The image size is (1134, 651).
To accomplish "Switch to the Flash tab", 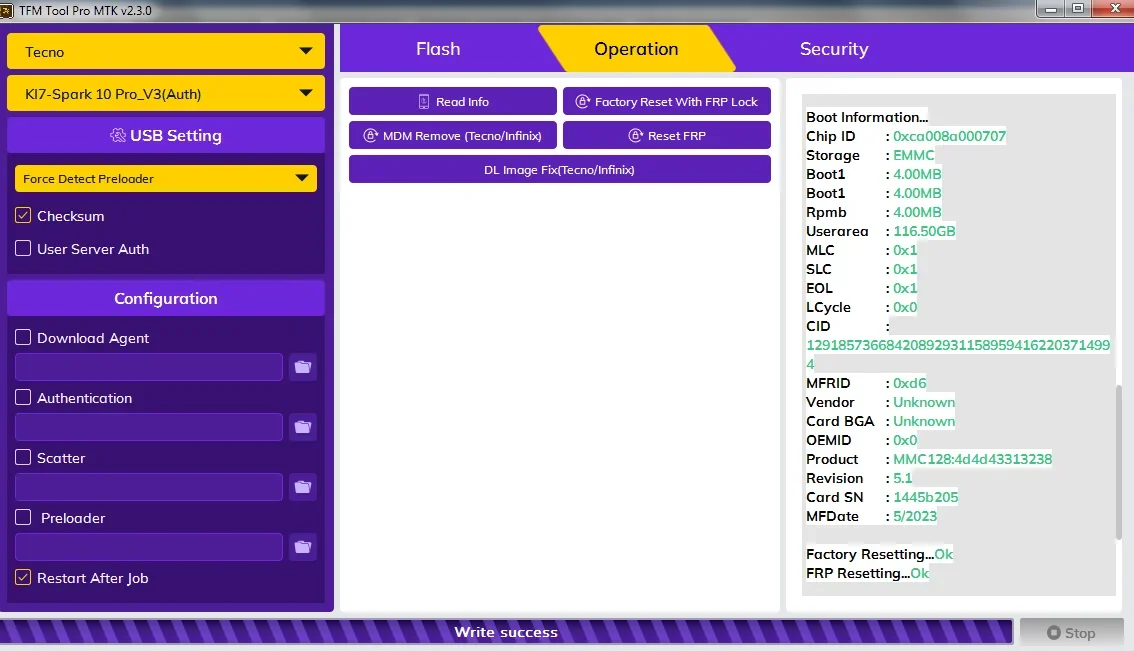I will coord(438,48).
